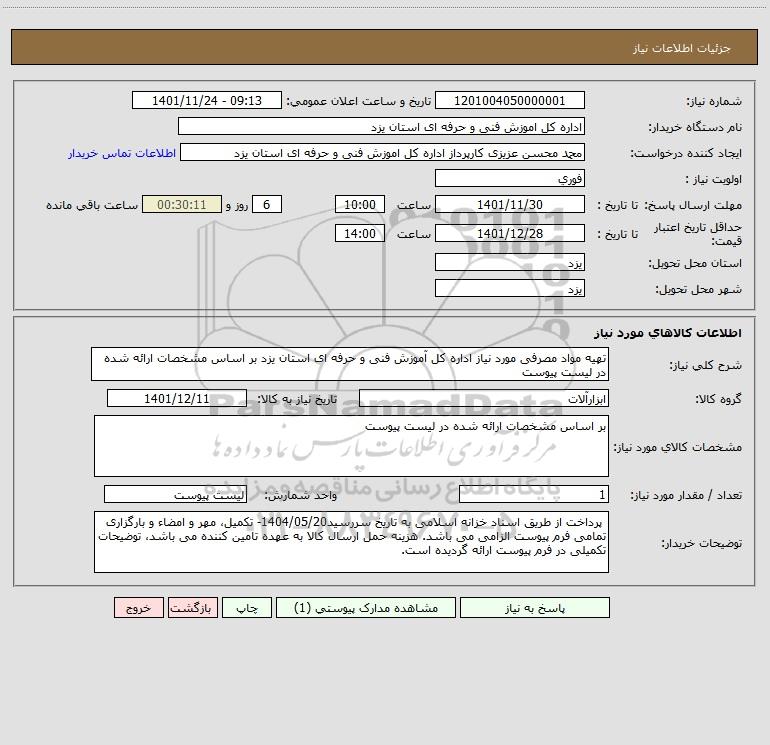Open مشاهده مدارک پیوستی (1) button

[x=366, y=607]
